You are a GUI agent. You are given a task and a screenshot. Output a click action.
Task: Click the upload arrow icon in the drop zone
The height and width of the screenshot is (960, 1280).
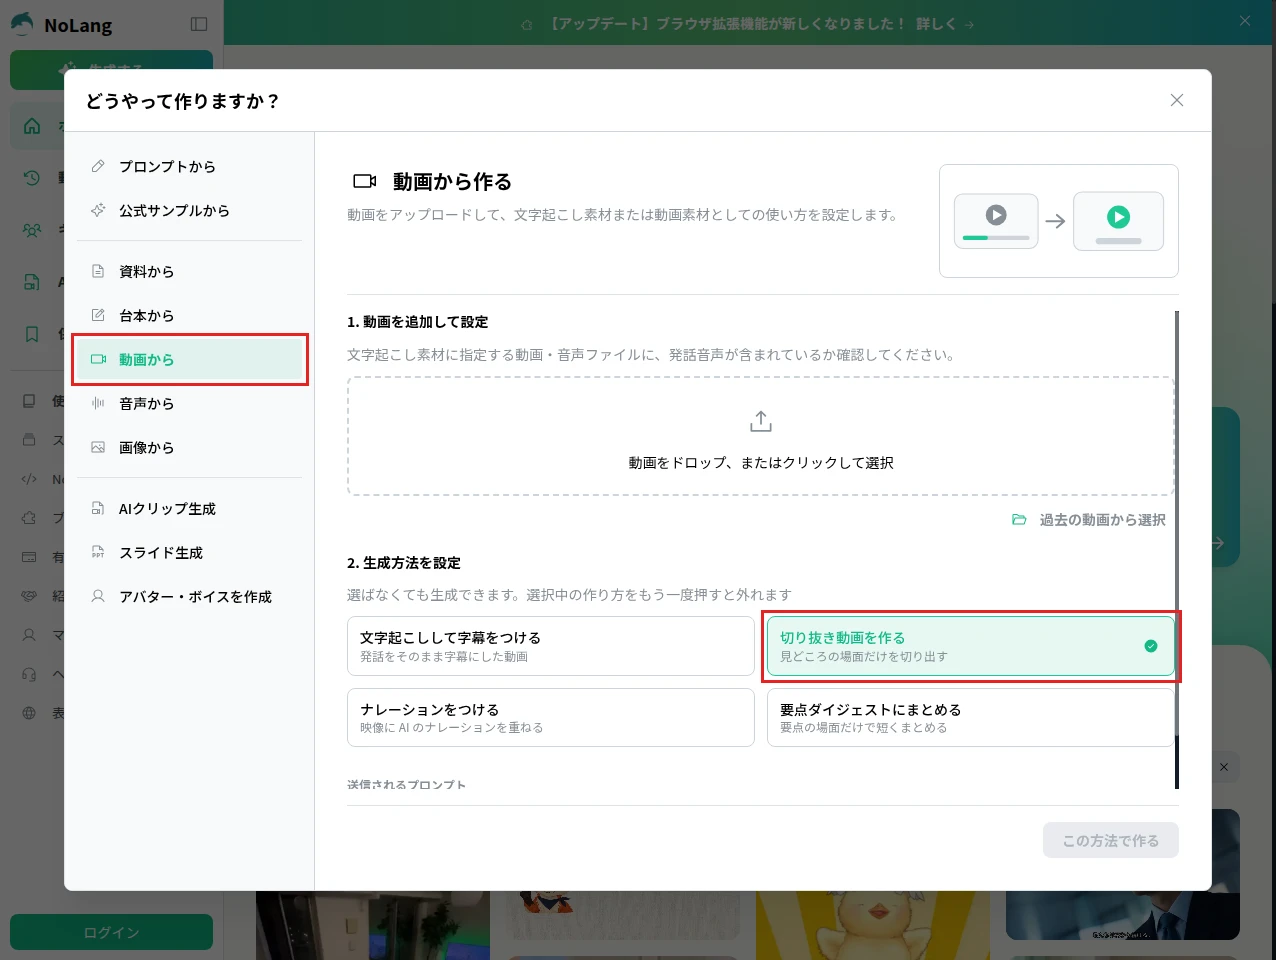[x=761, y=421]
